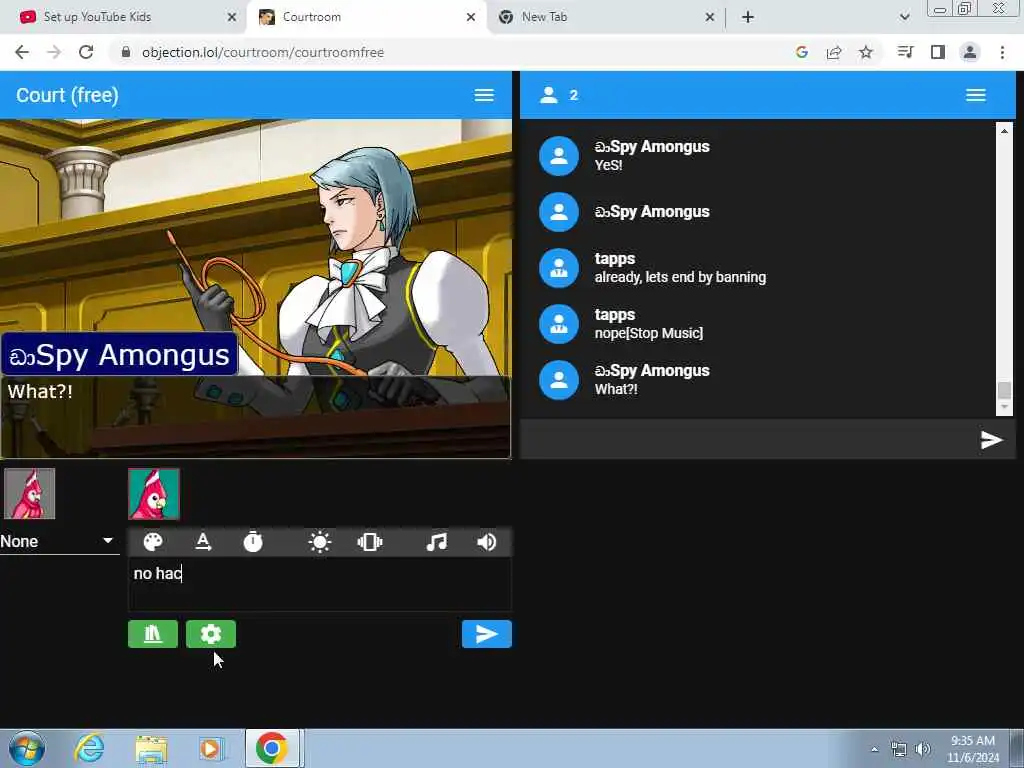The width and height of the screenshot is (1024, 768).
Task: Expand the None speech bubble dropdown
Action: tap(59, 541)
